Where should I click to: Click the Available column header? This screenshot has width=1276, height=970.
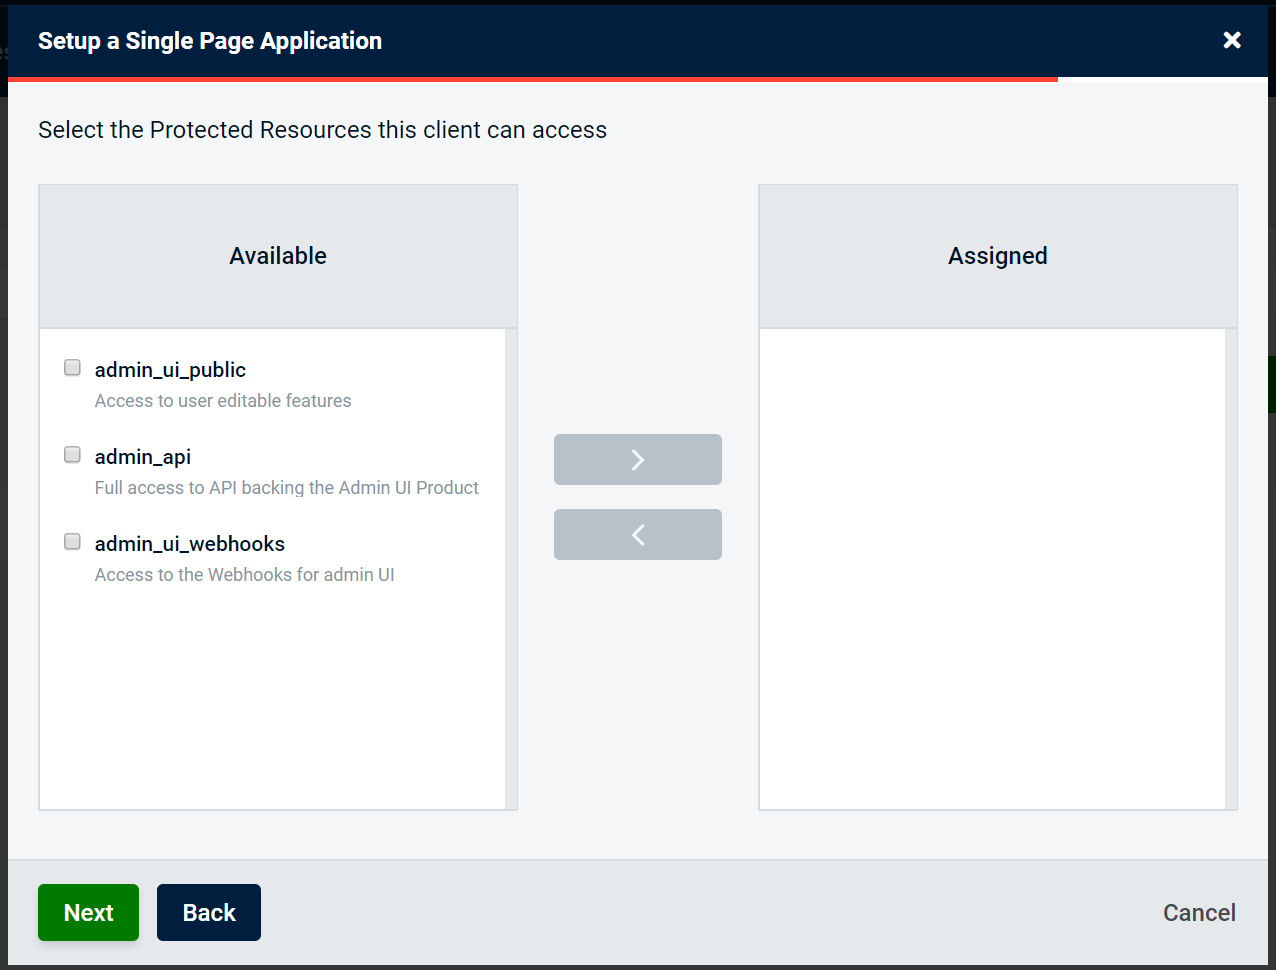click(278, 256)
